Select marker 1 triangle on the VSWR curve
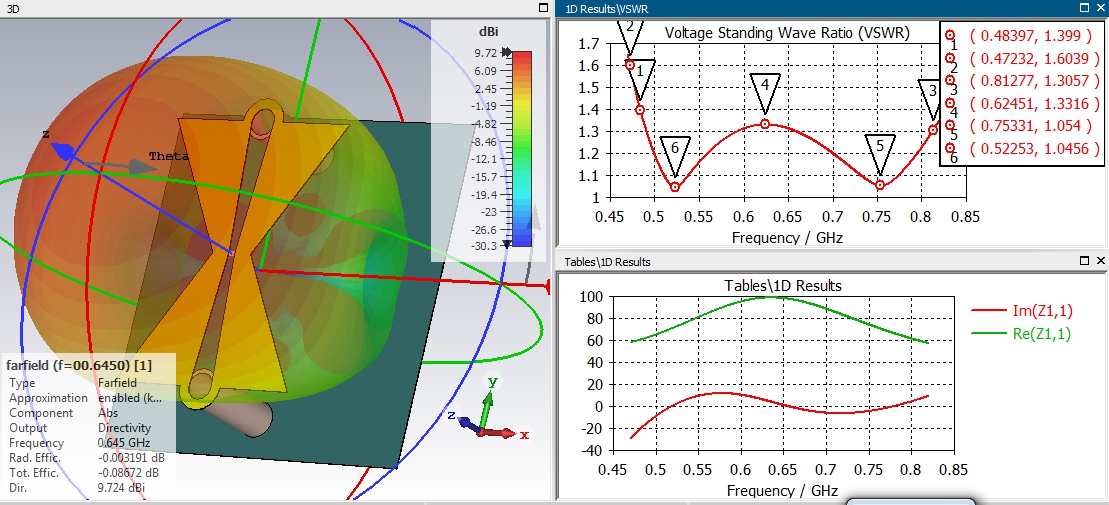Viewport: 1109px width, 505px height. (640, 80)
